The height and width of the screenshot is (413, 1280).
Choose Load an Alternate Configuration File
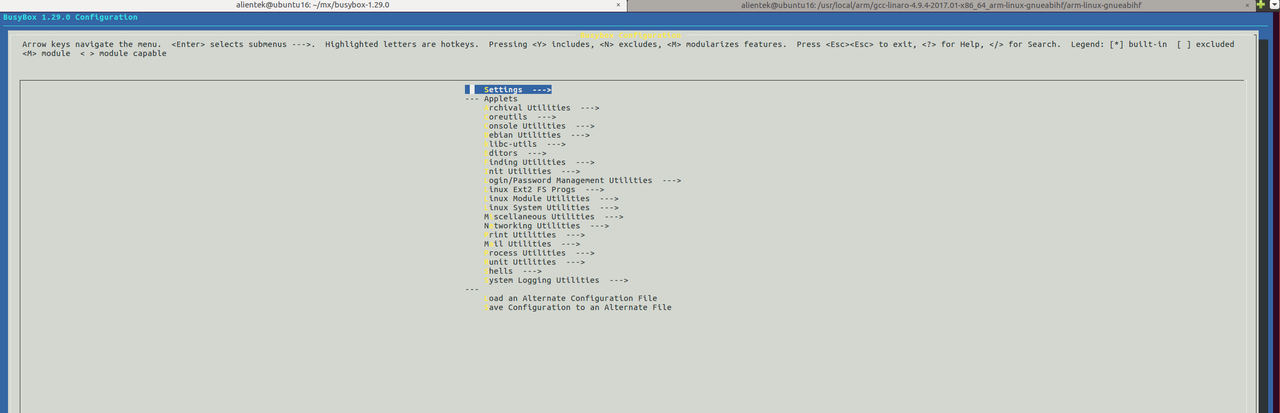[570, 298]
